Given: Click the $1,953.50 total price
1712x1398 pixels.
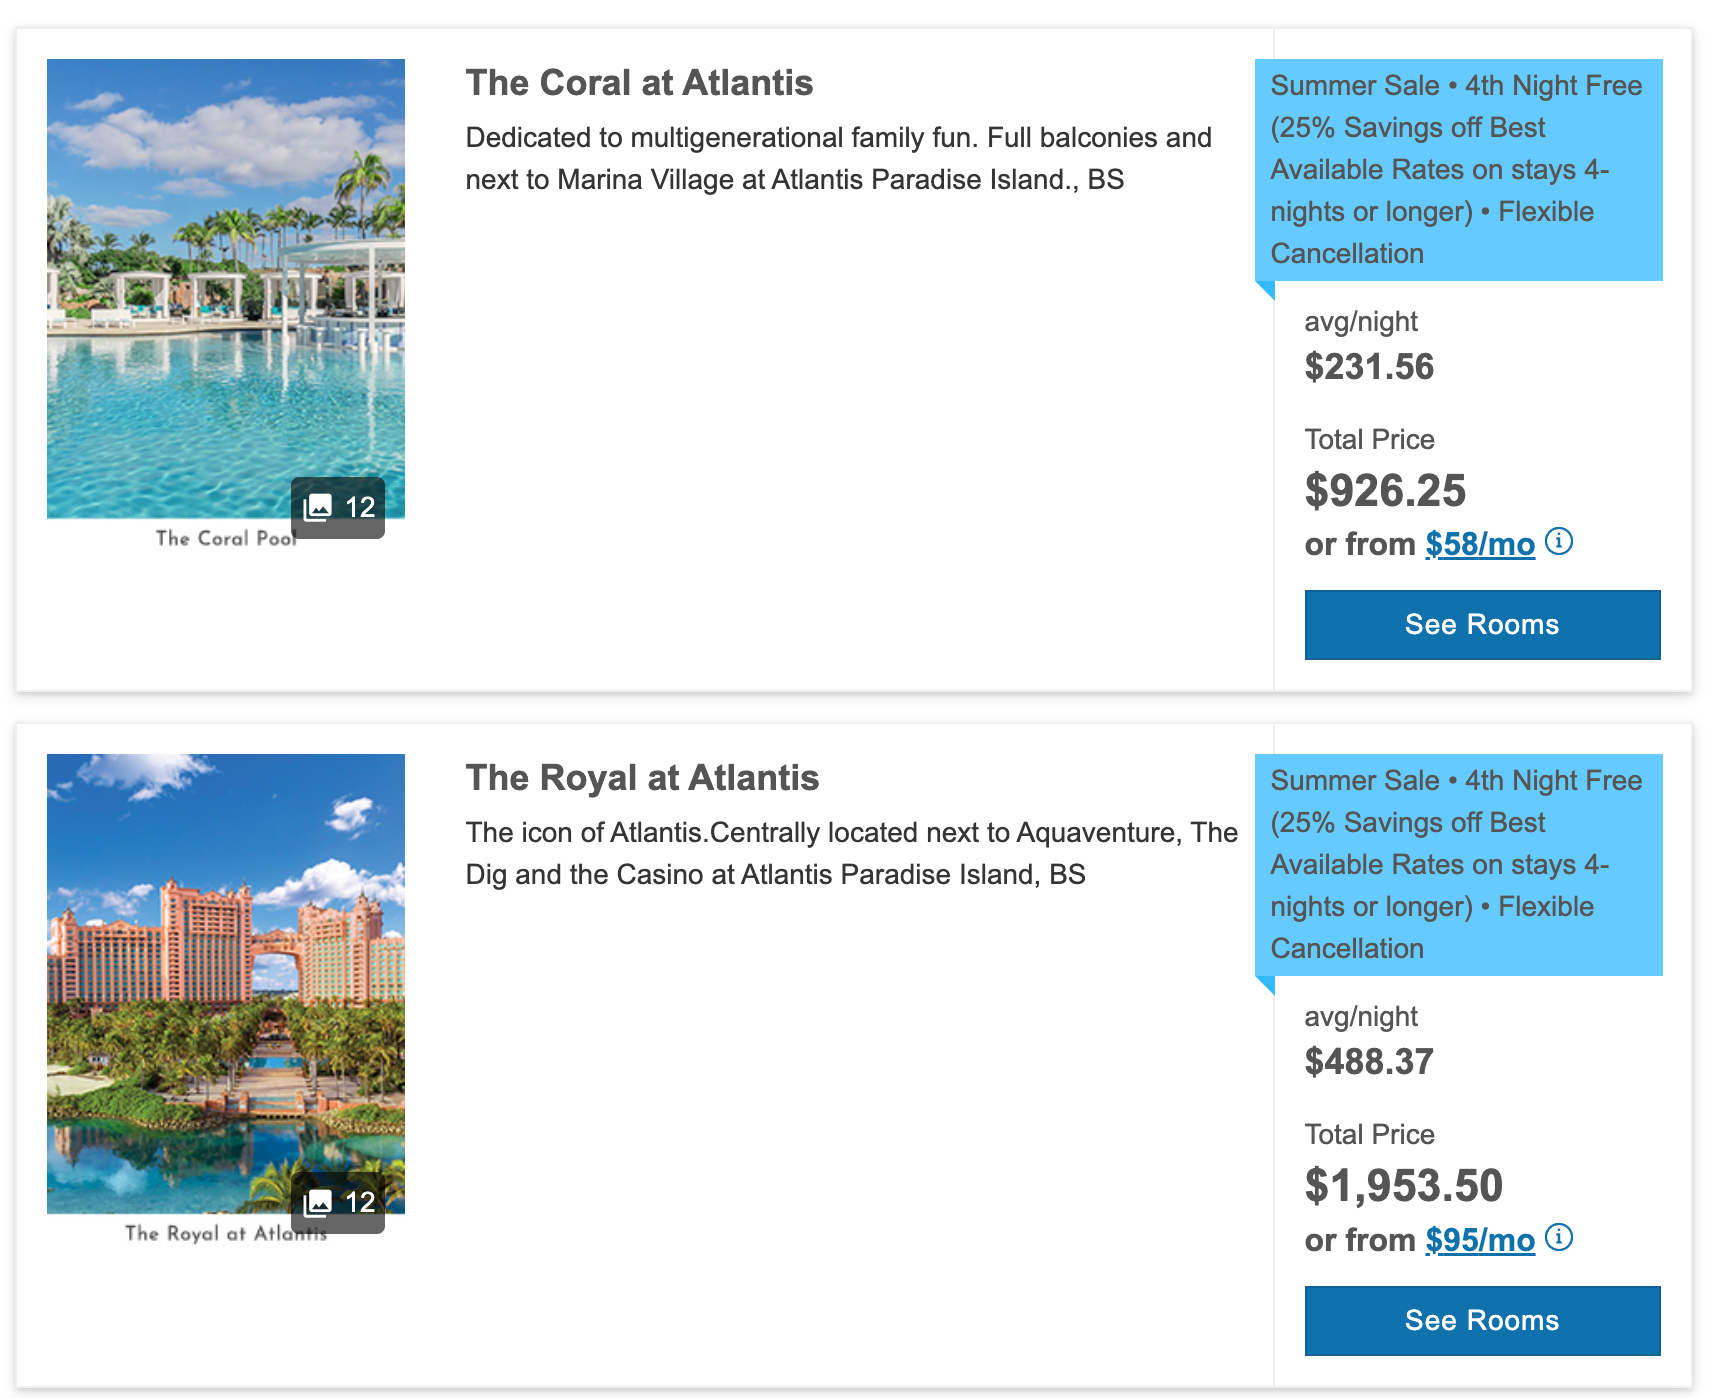Looking at the screenshot, I should [1403, 1186].
